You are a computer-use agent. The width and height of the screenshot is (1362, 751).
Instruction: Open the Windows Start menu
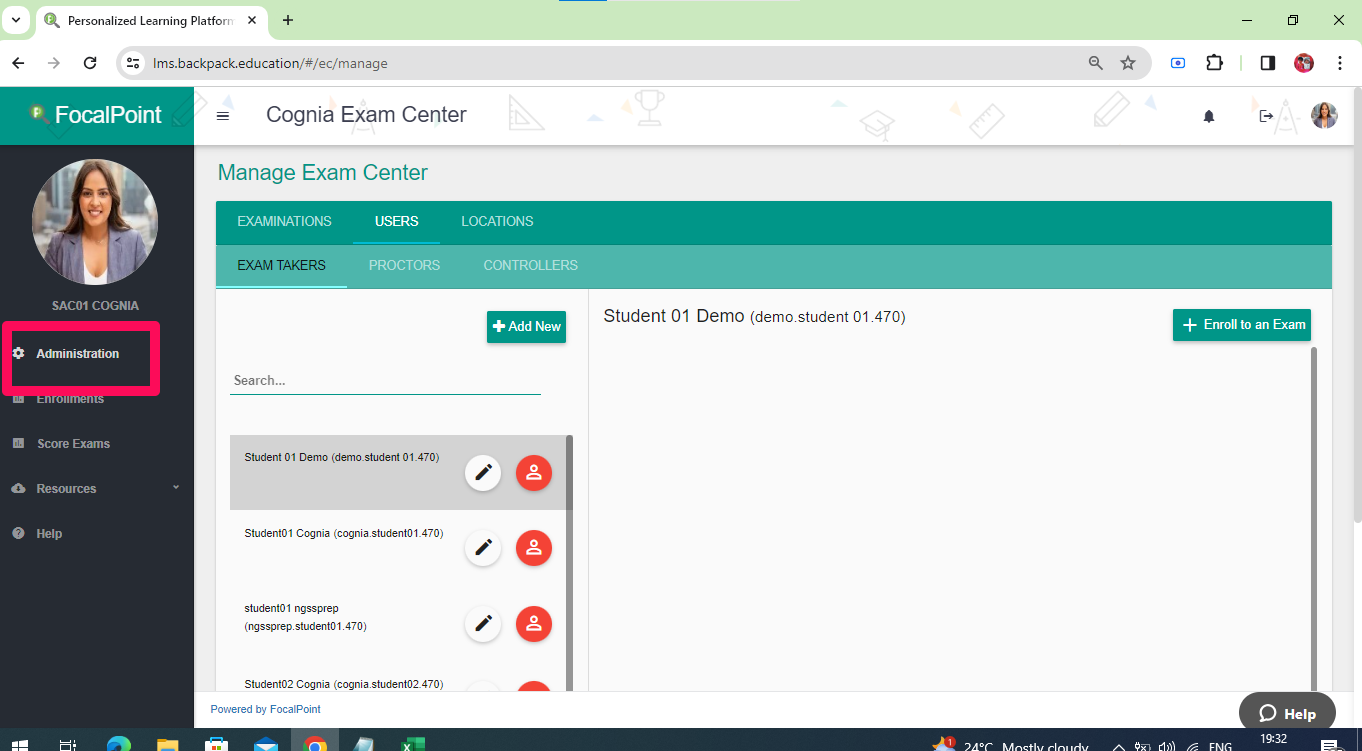(x=18, y=744)
